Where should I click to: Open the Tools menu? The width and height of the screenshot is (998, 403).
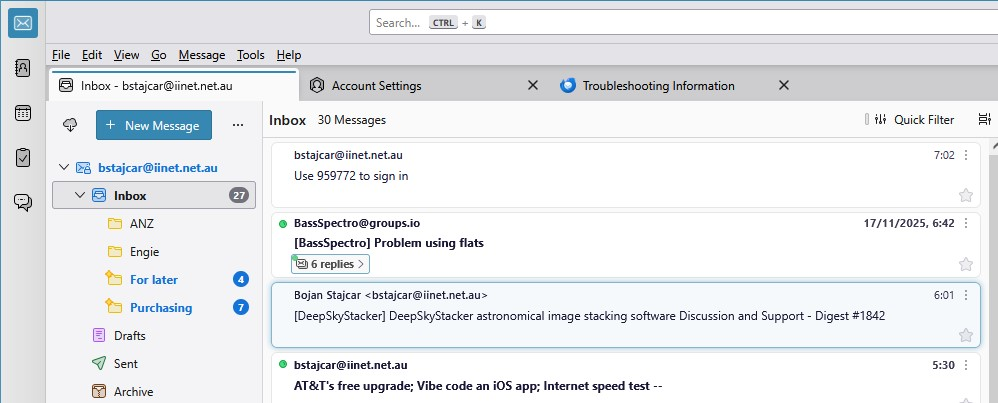[251, 55]
